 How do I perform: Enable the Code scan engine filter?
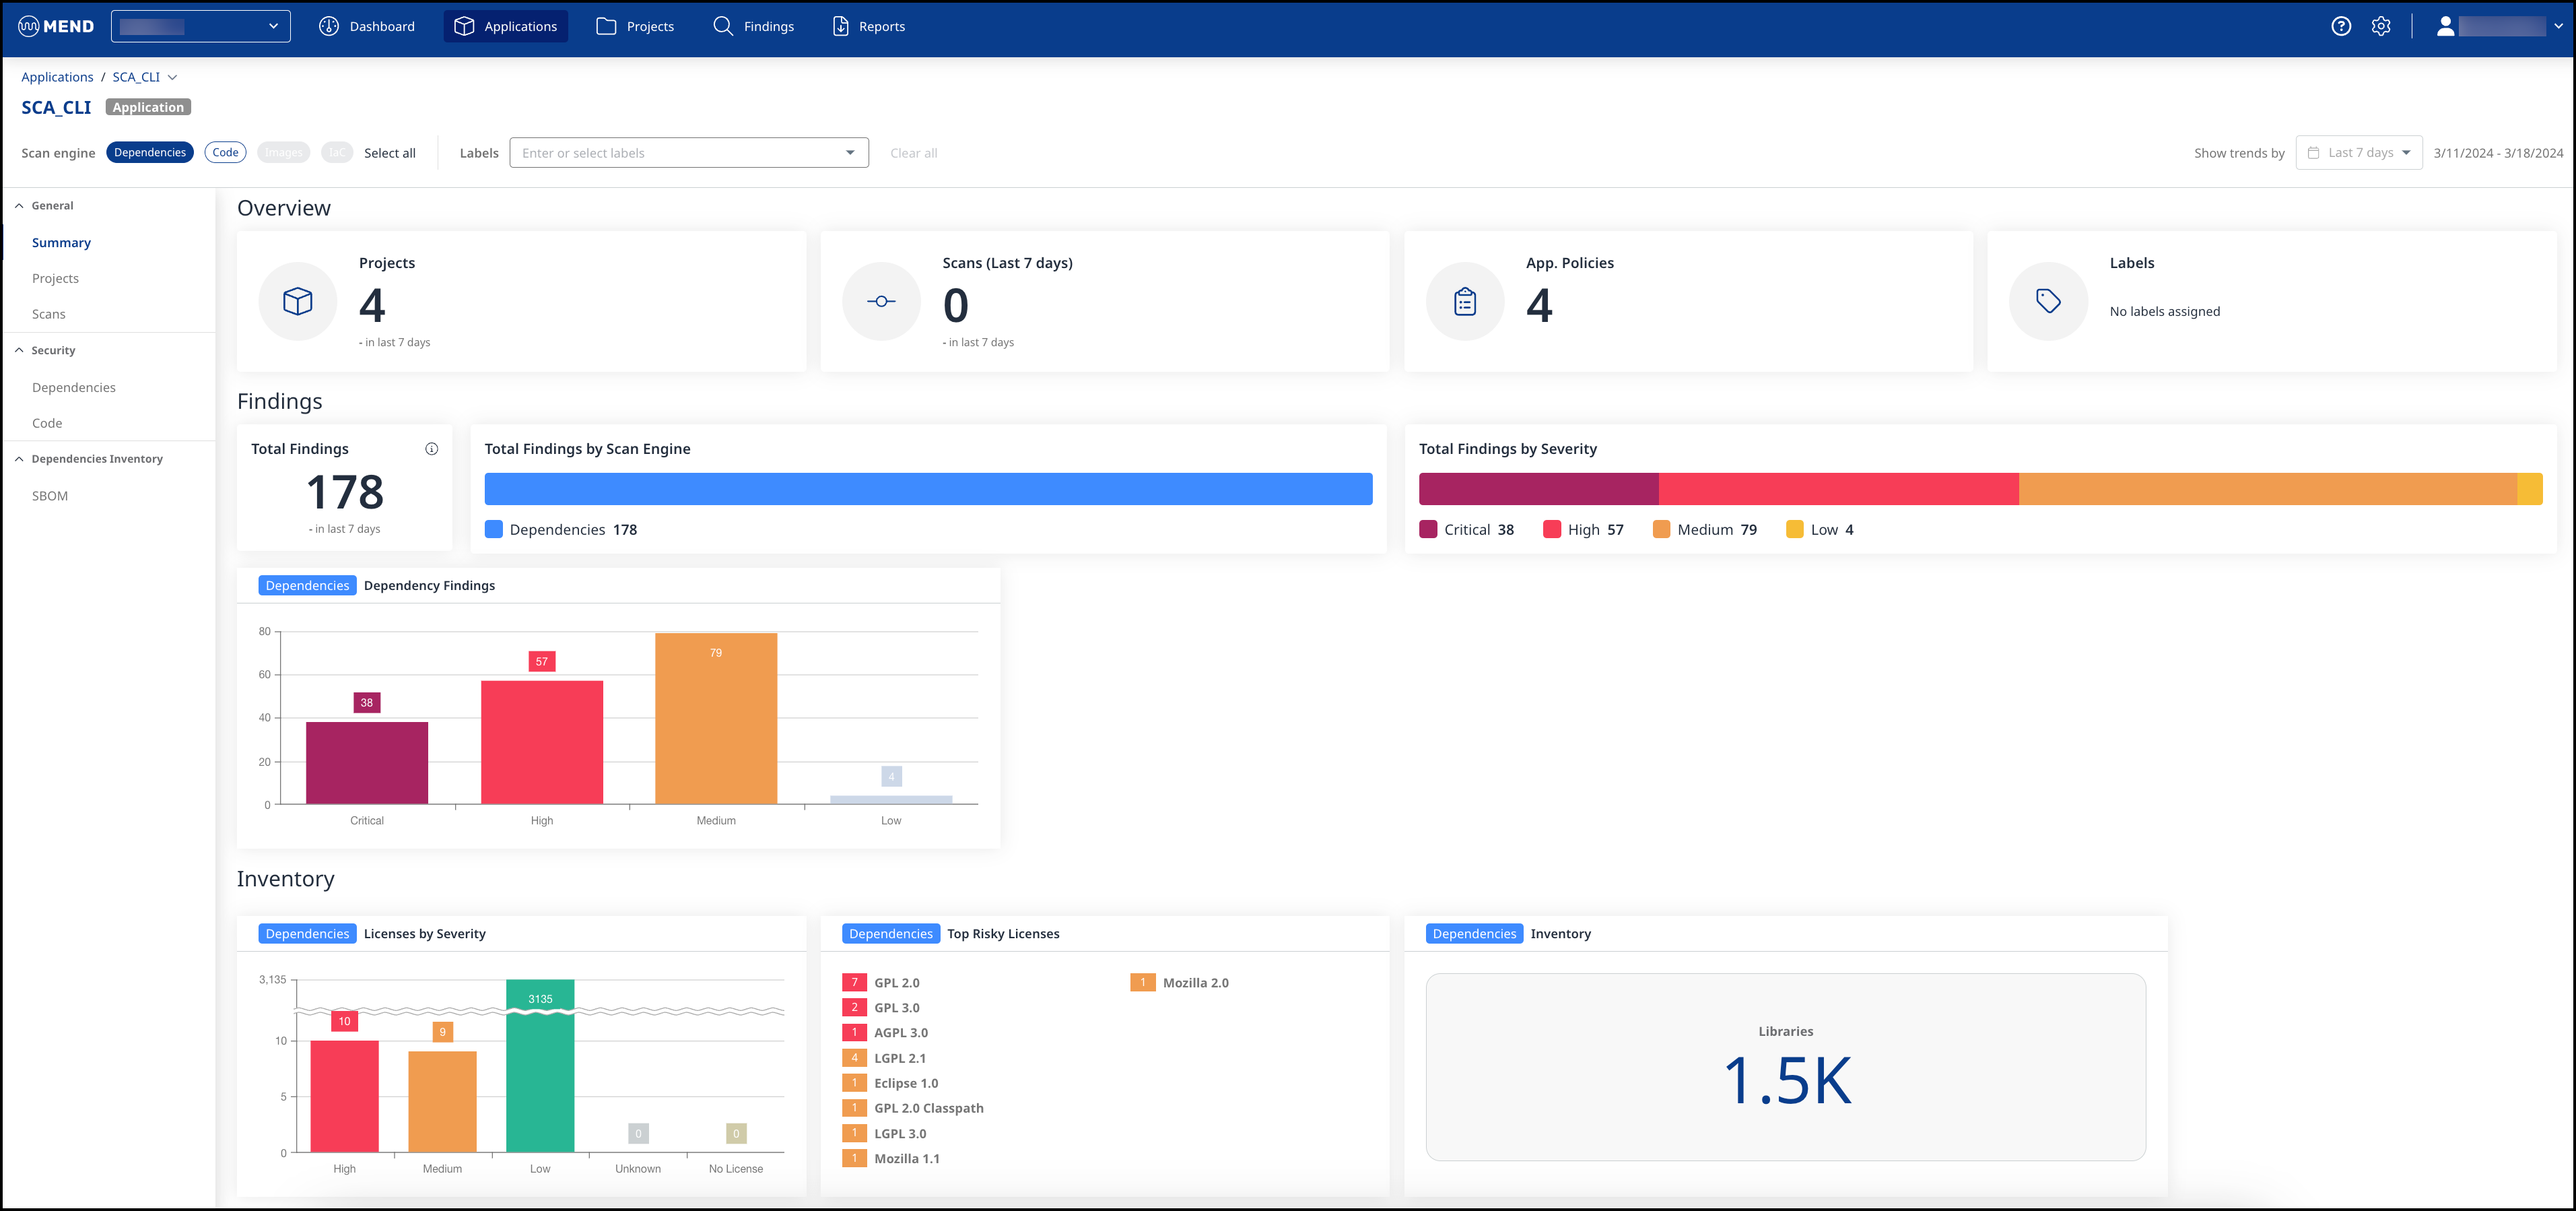click(225, 152)
